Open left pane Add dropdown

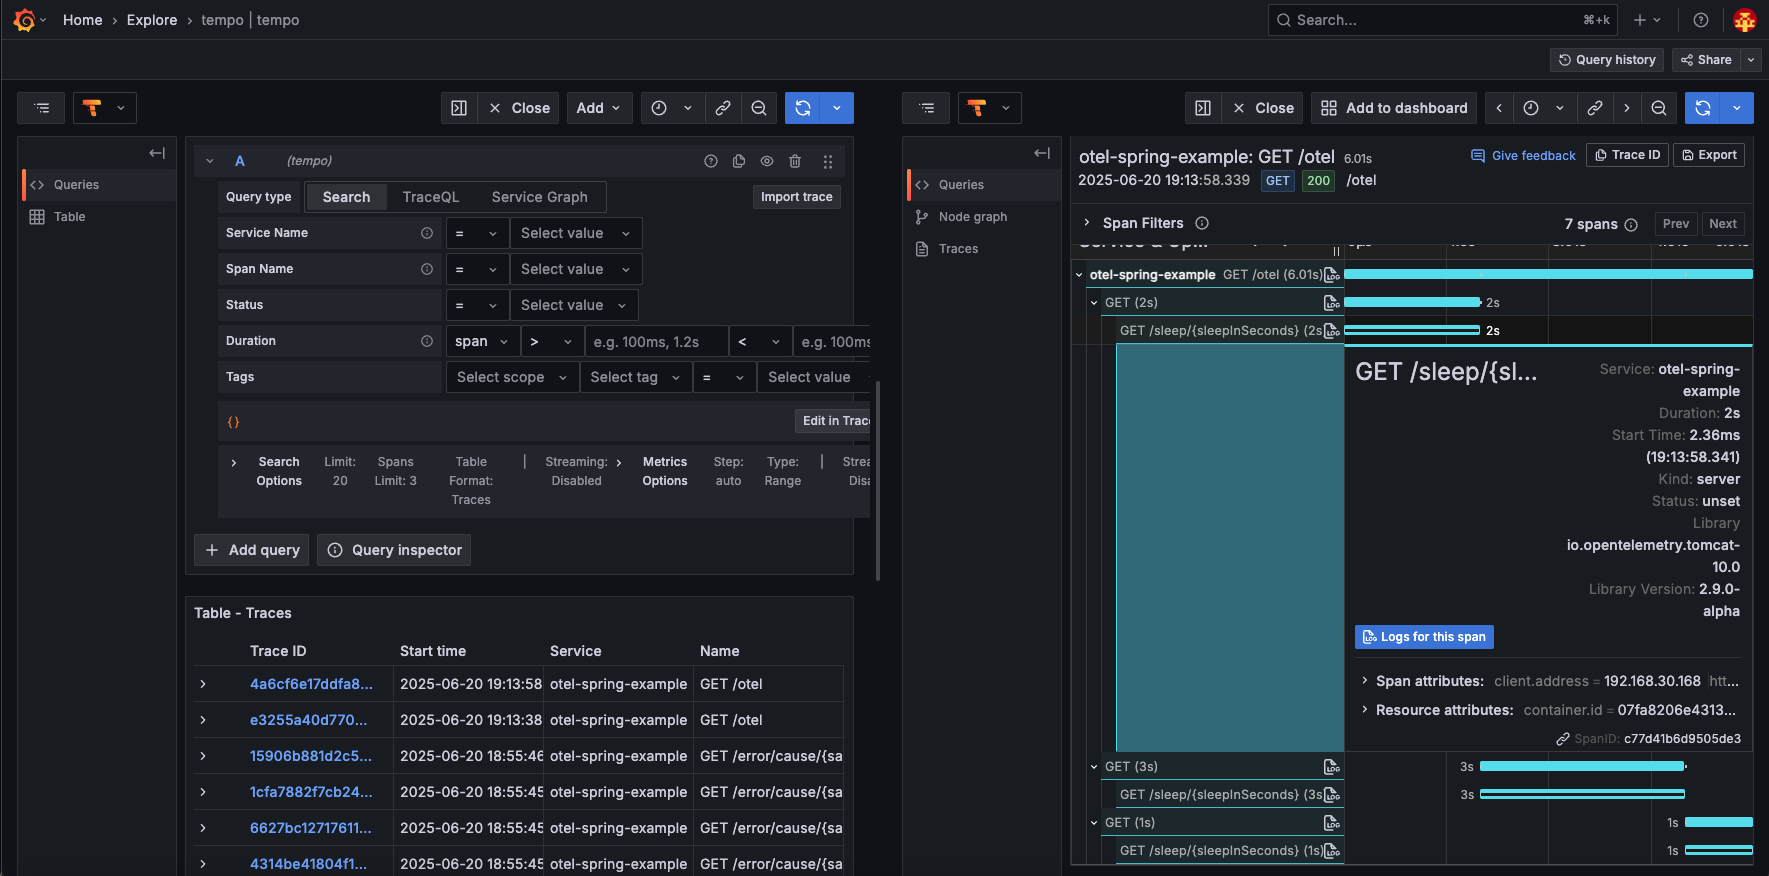tap(599, 108)
